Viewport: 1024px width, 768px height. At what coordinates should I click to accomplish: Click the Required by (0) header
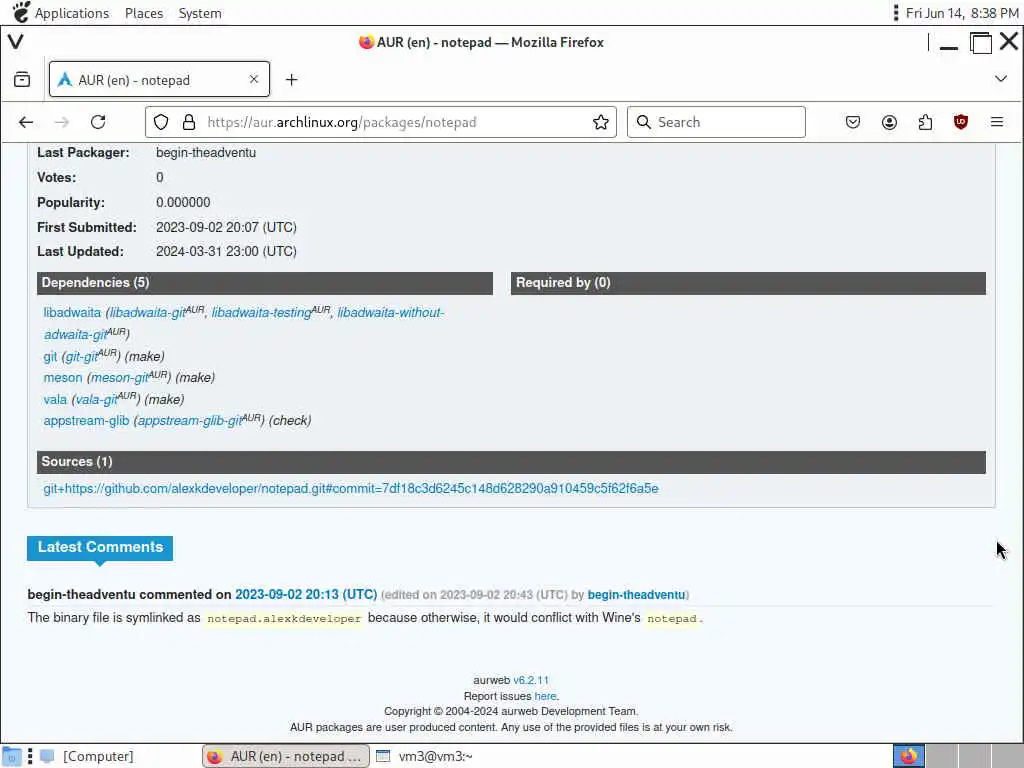[748, 283]
